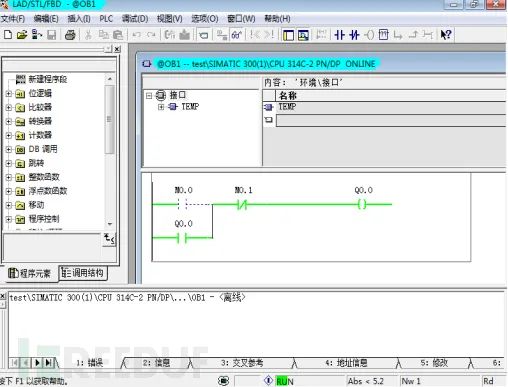This screenshot has height=387, width=508.
Task: Click the Close branch toolbar icon
Action: click(x=413, y=35)
